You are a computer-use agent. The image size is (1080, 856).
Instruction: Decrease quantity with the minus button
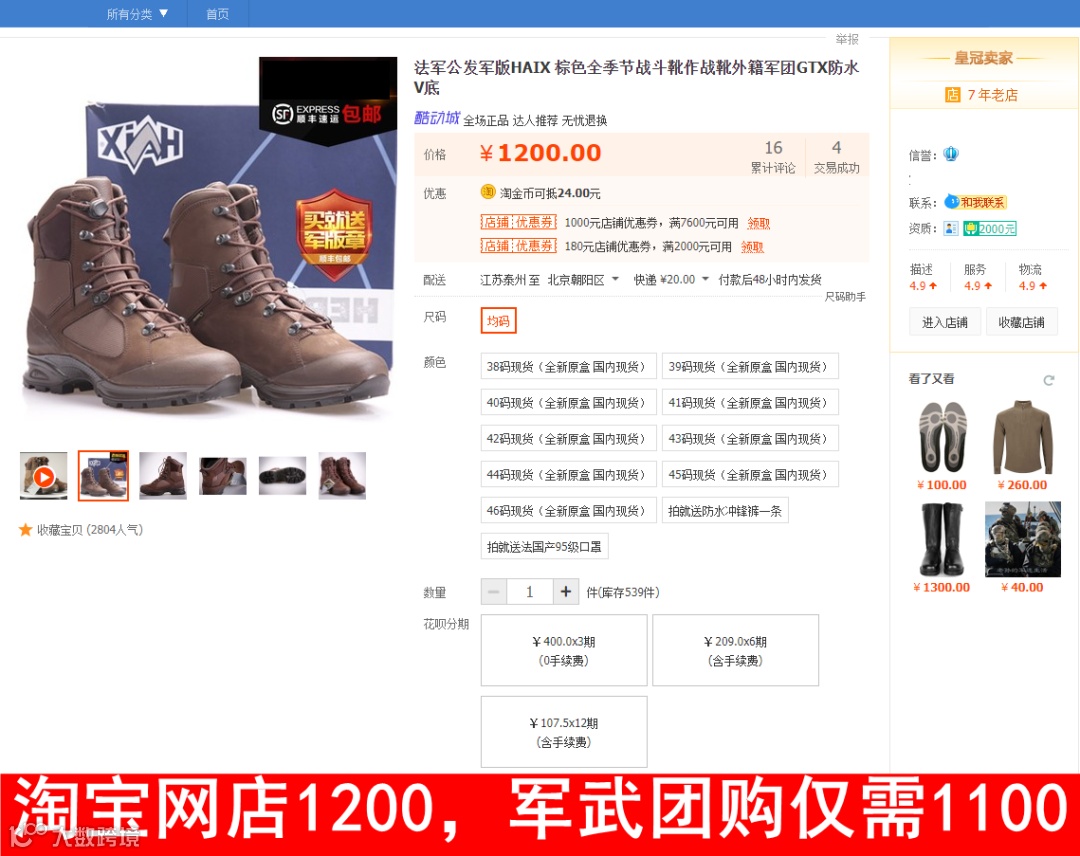[494, 592]
